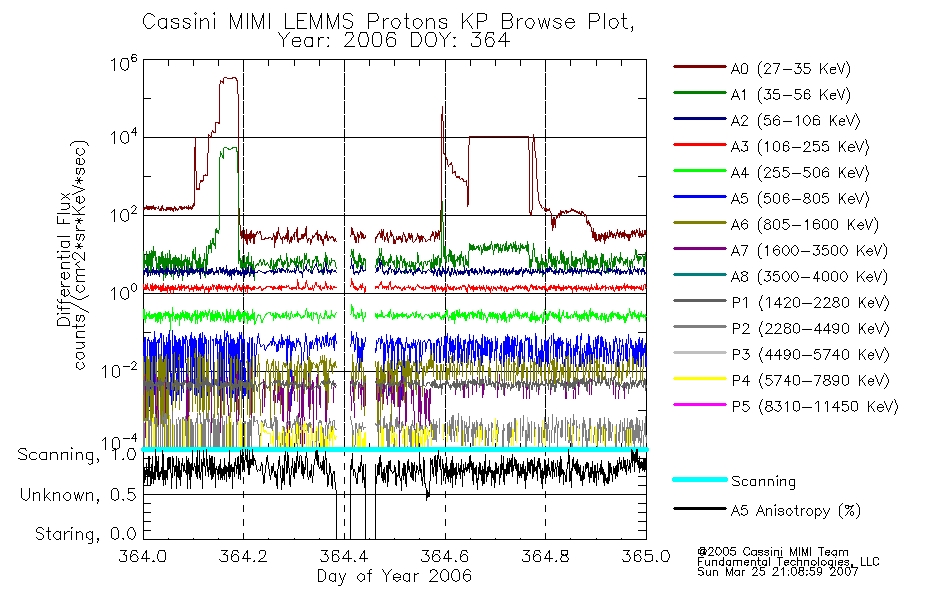Click the 'Scanning' legend label on the right
The height and width of the screenshot is (600, 950).
click(x=763, y=482)
